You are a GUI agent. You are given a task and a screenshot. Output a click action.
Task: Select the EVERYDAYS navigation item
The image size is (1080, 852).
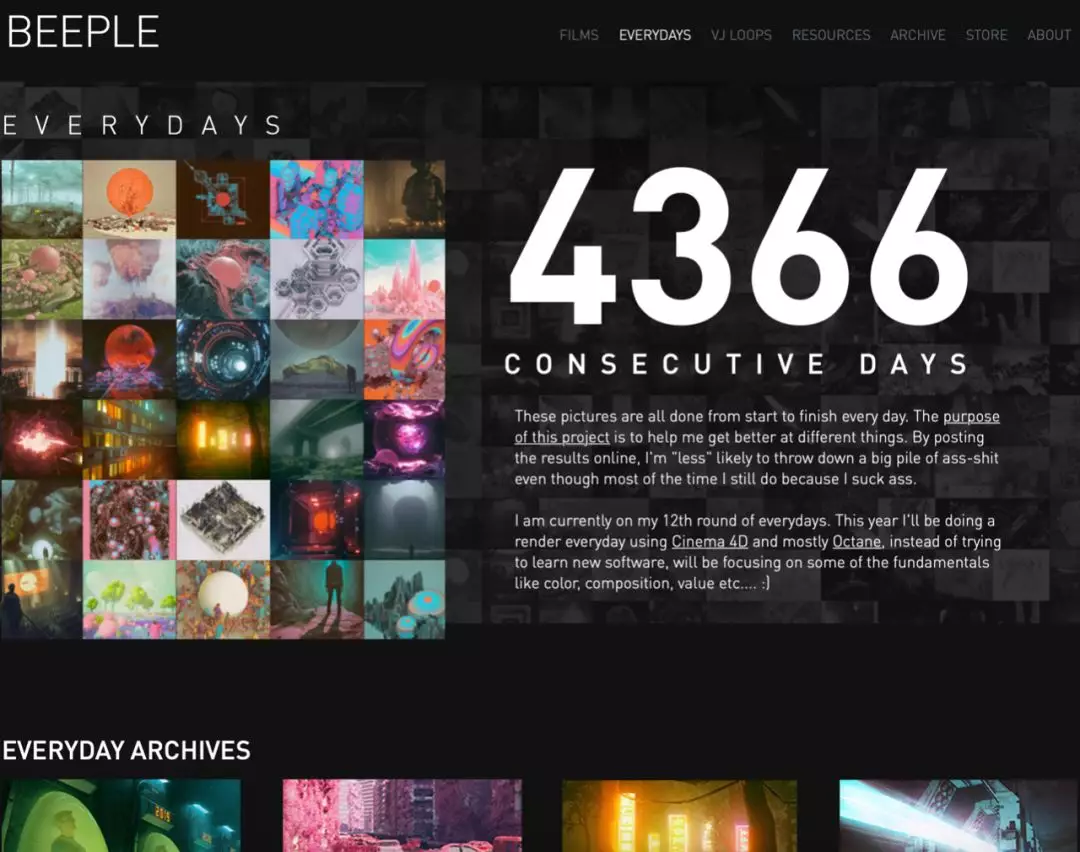point(654,35)
